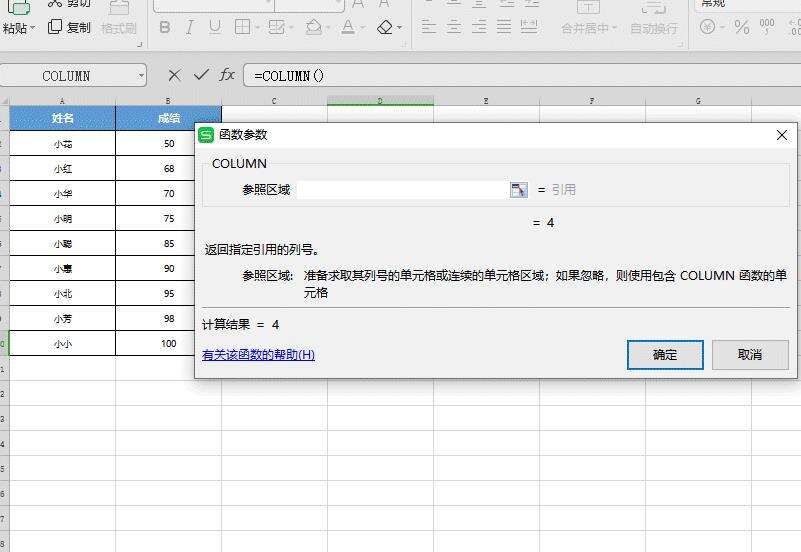
Task: Open the Name Box dropdown showing COLUMN
Action: [141, 75]
